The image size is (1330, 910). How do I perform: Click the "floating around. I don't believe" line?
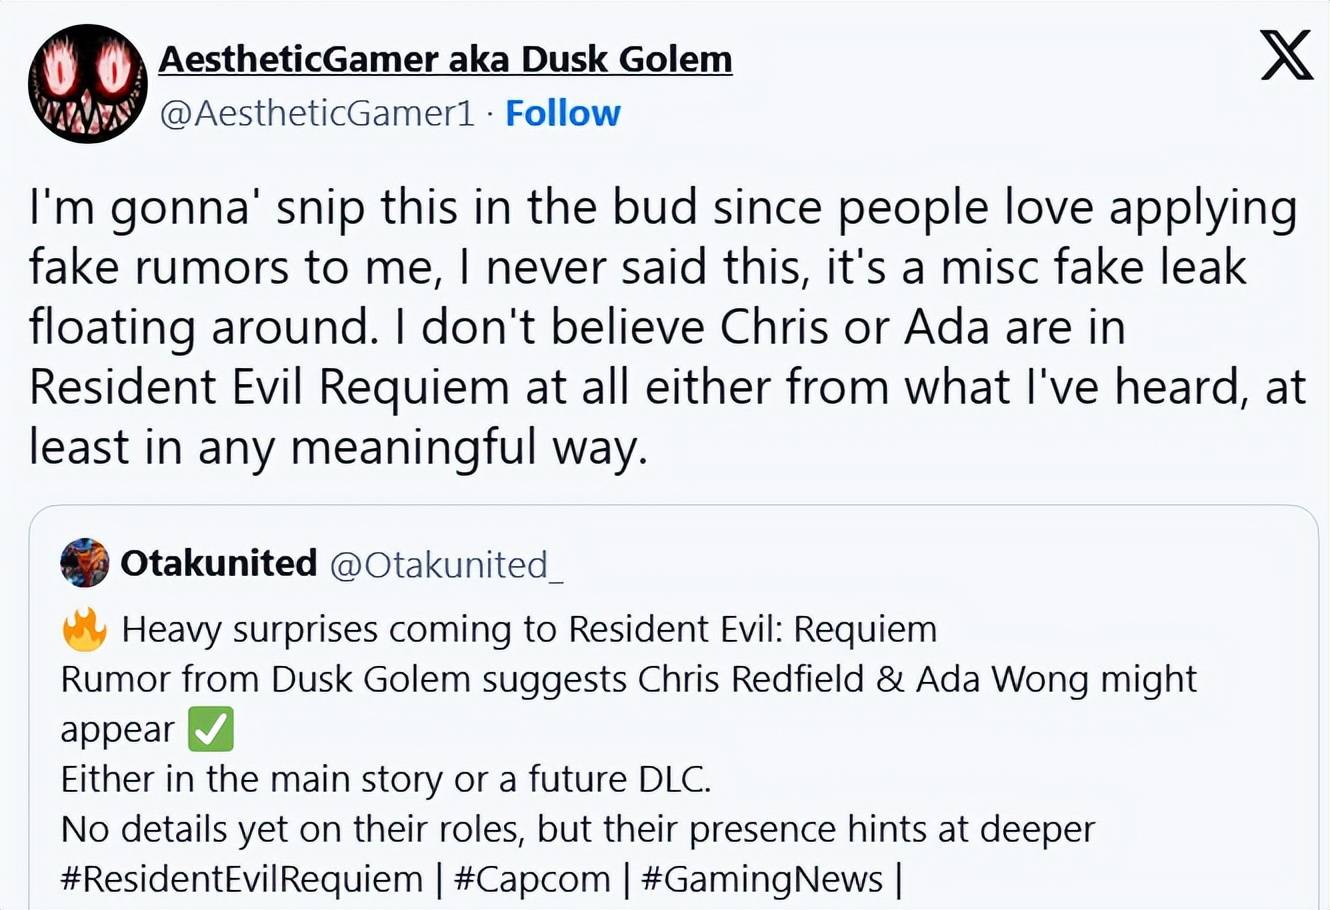pyautogui.click(x=576, y=327)
